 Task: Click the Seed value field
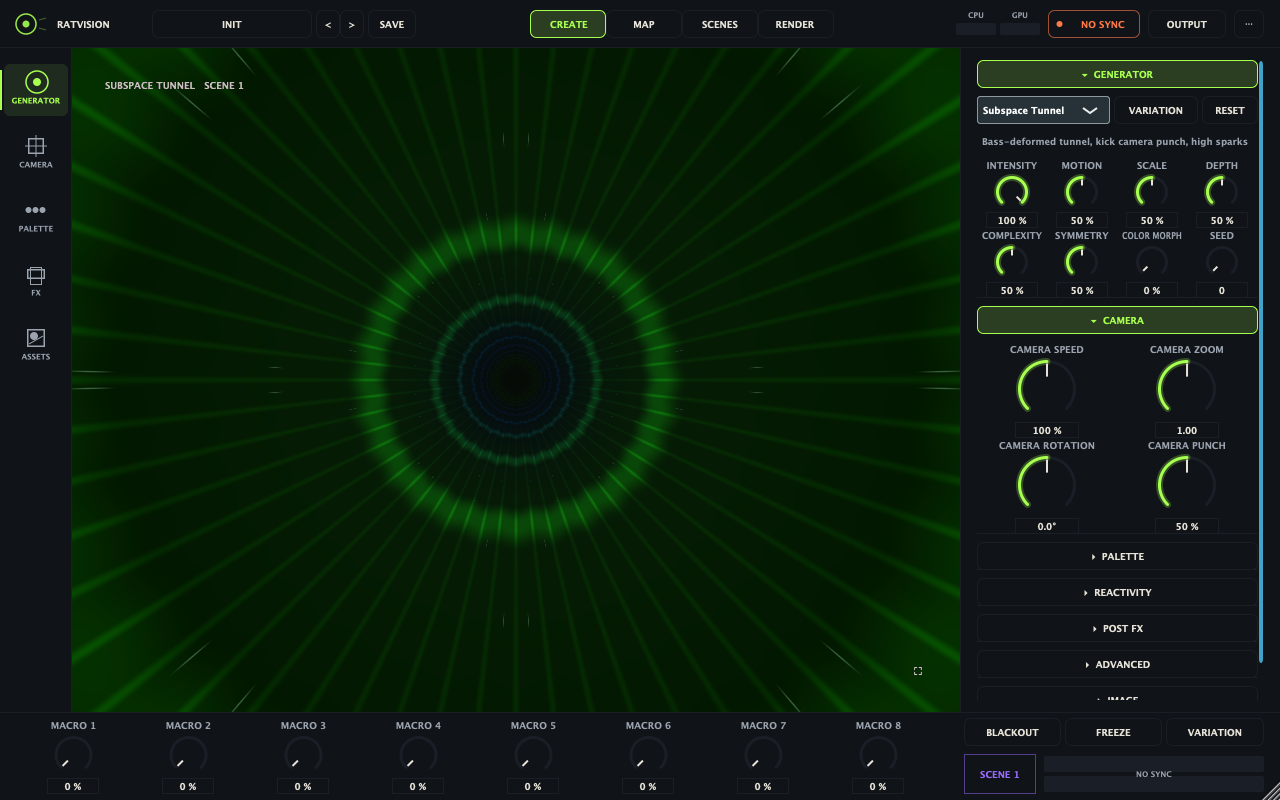coord(1222,290)
